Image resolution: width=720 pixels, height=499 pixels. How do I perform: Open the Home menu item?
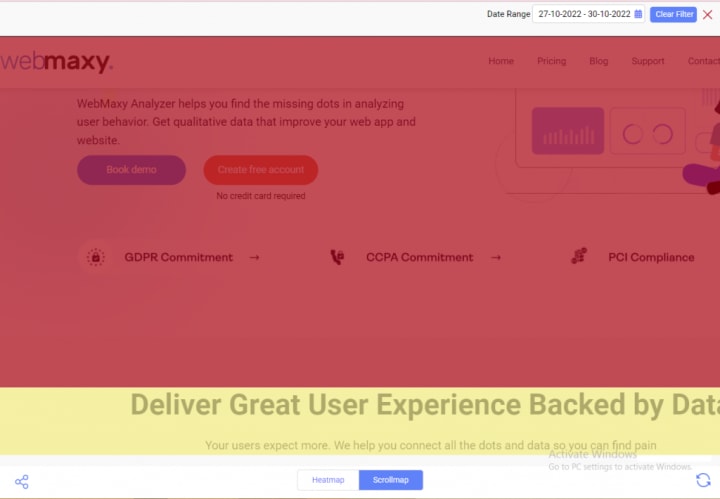[x=501, y=61]
